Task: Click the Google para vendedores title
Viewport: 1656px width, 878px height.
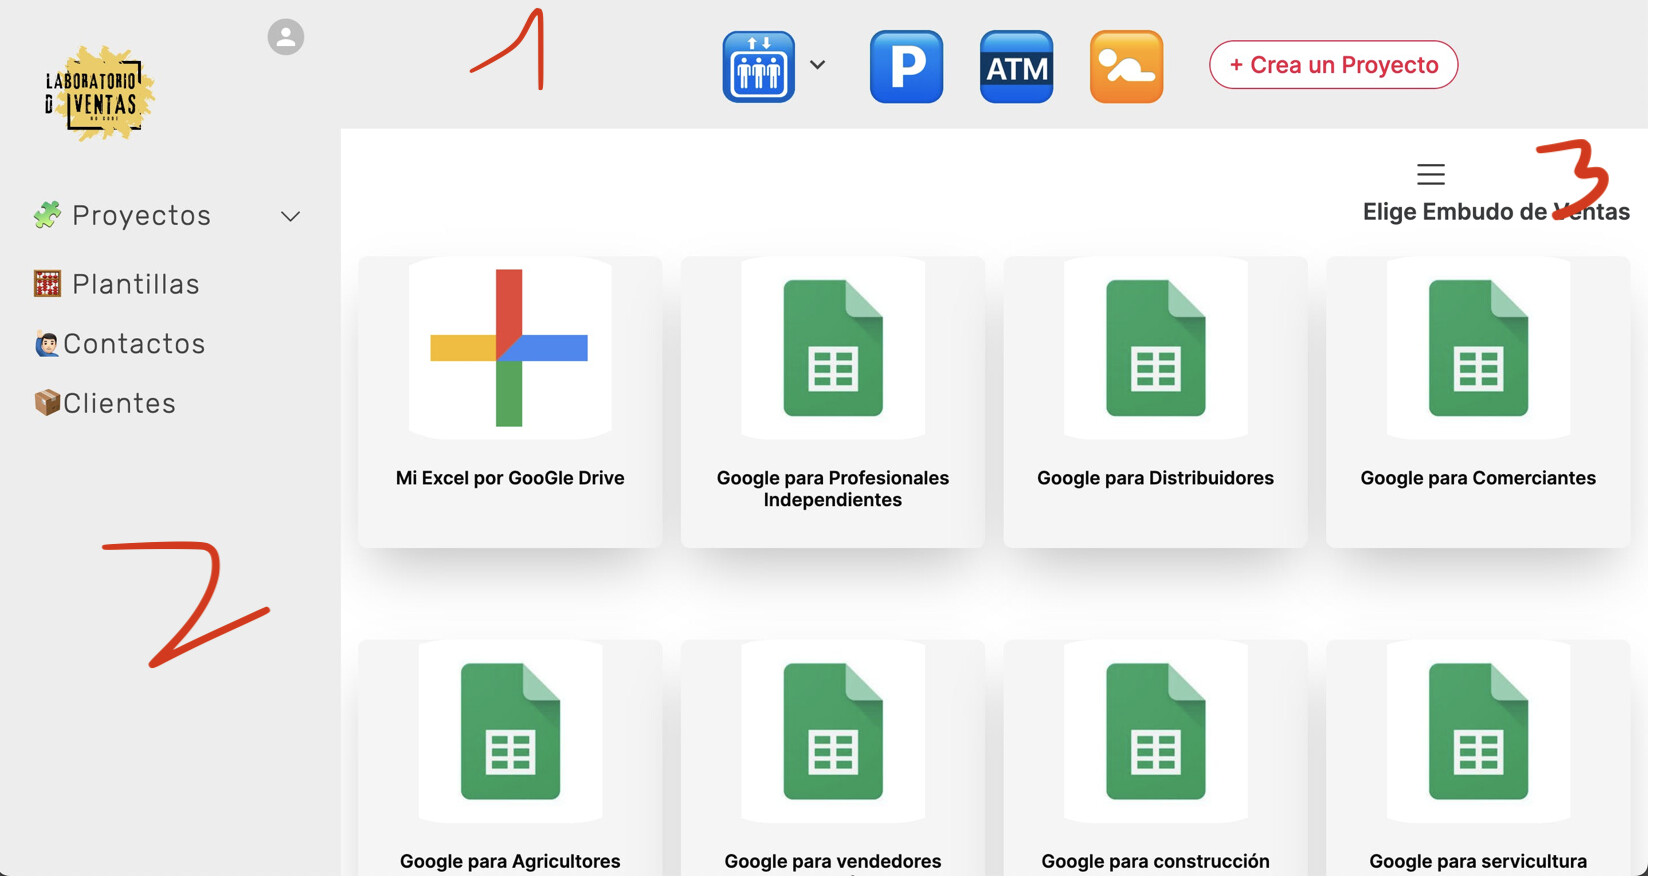Action: [833, 861]
